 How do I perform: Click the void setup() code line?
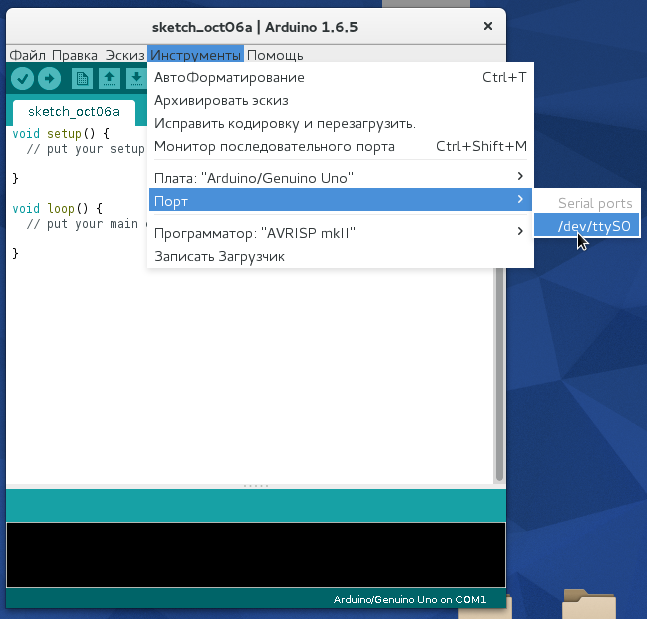61,134
